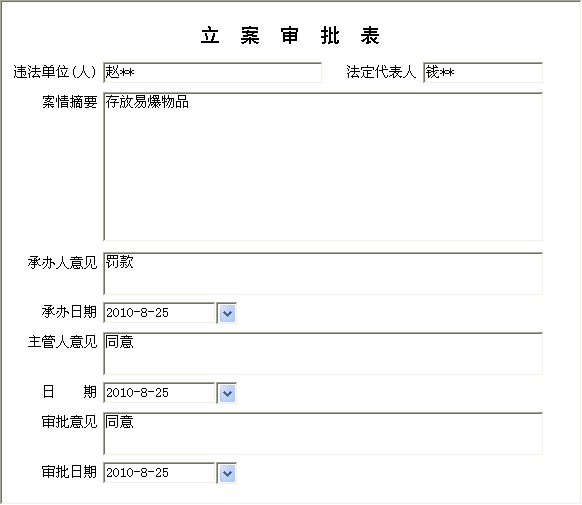Click the 违法单位(人) label
Screen dimensions: 582x505
coord(55,72)
